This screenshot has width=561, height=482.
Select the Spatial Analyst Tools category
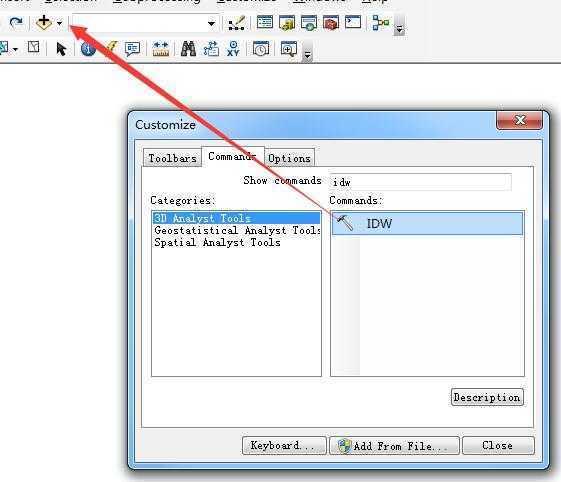pyautogui.click(x=236, y=242)
